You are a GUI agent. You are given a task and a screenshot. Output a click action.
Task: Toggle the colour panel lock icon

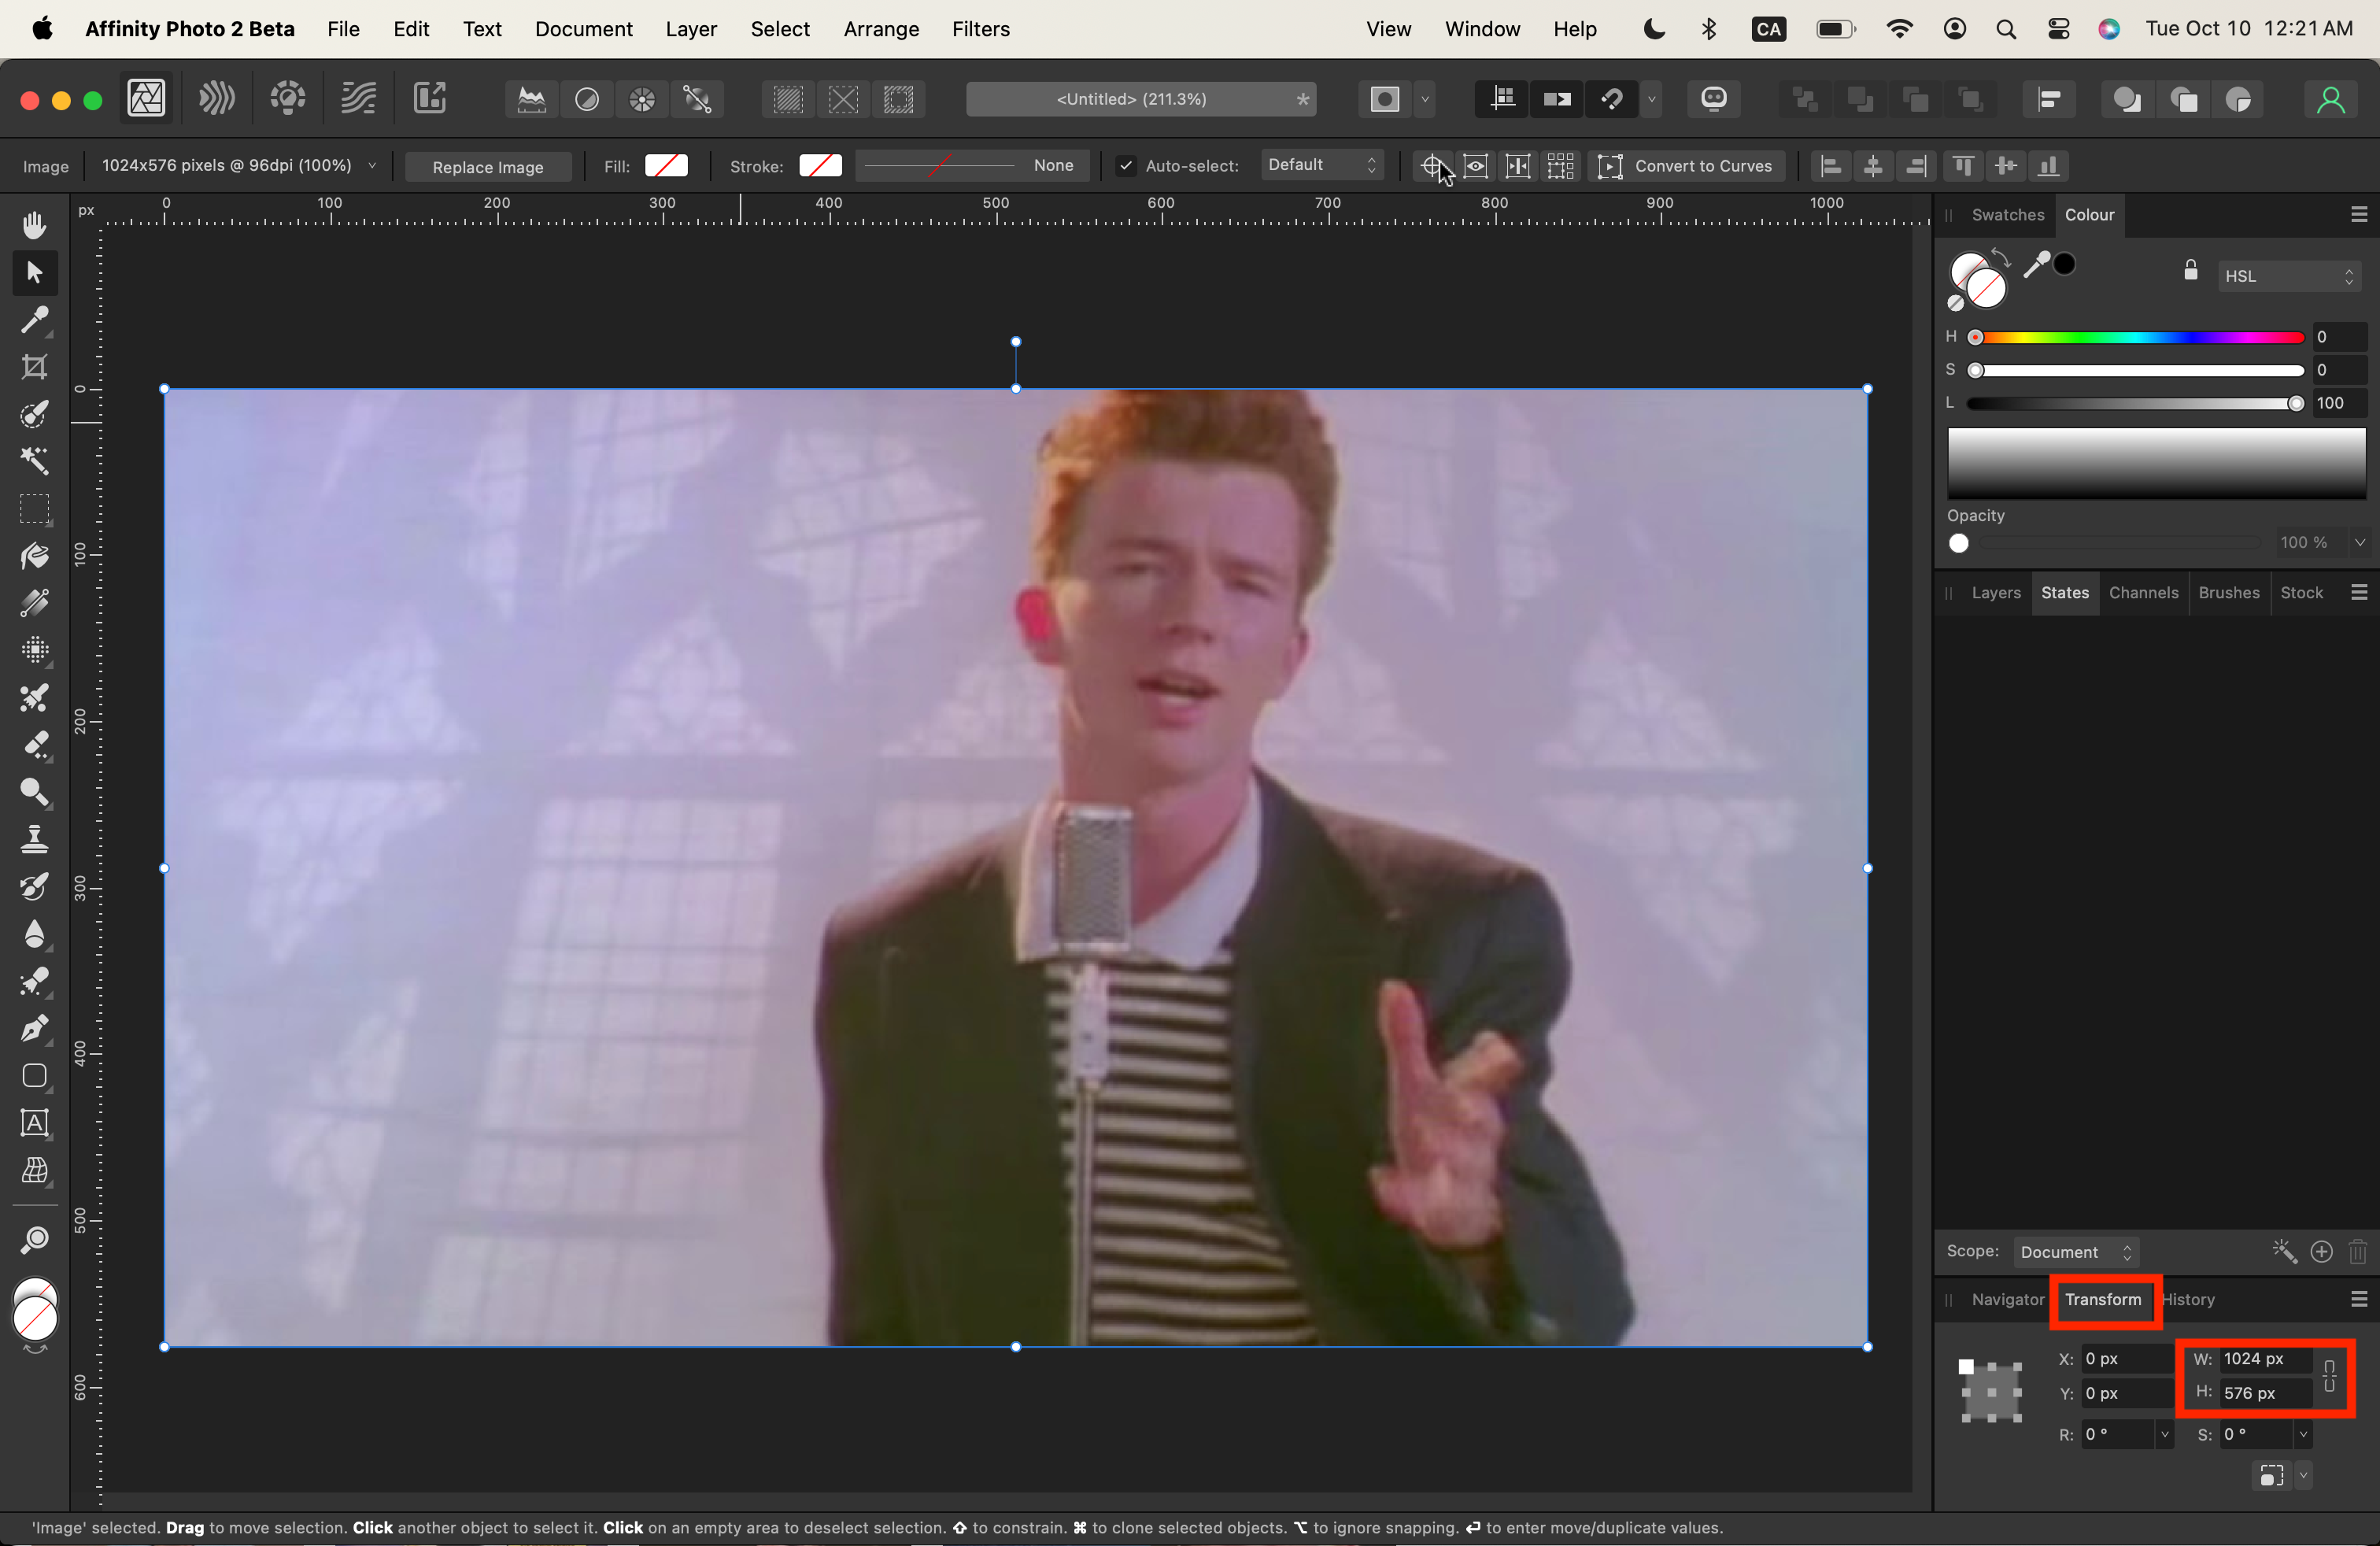pyautogui.click(x=2190, y=270)
